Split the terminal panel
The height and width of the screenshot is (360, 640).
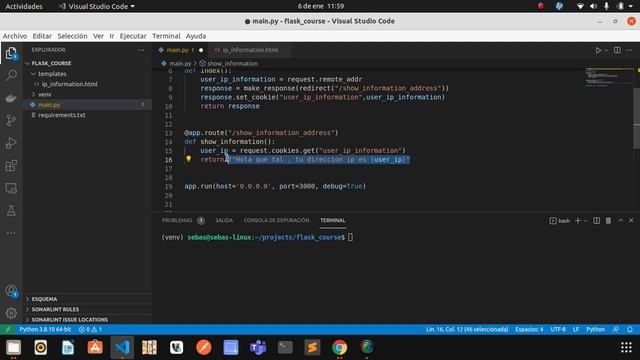click(x=596, y=220)
